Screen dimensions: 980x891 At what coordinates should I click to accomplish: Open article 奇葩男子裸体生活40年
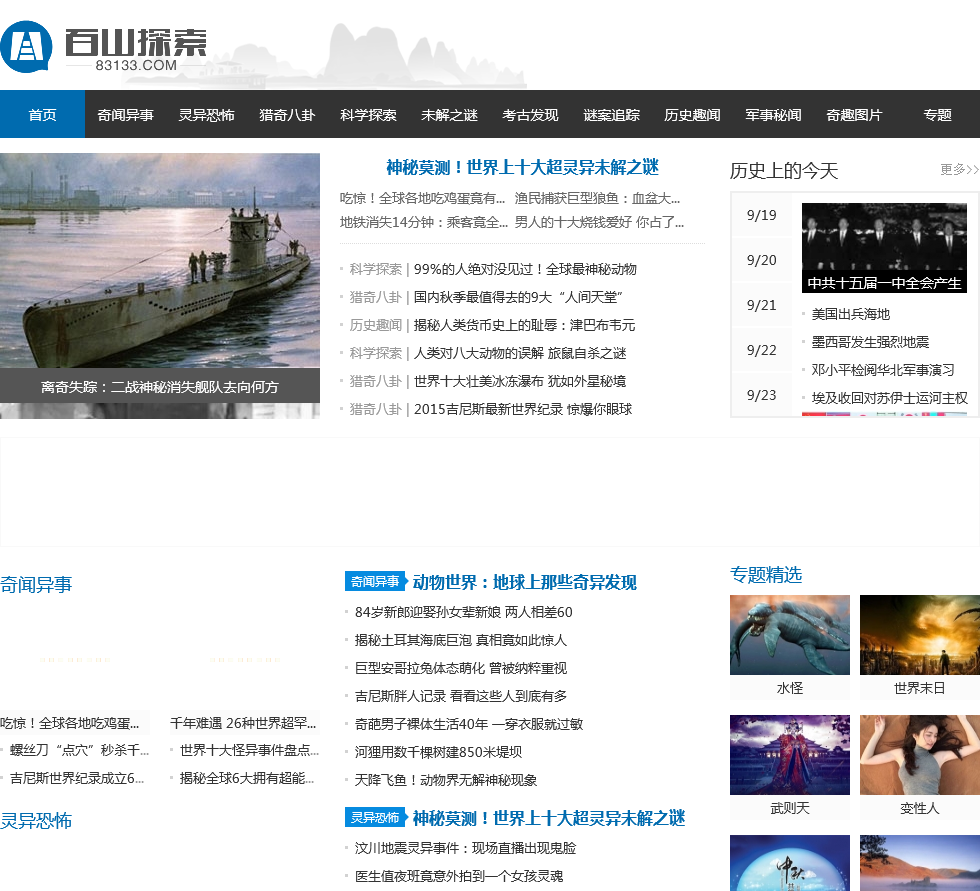[x=469, y=724]
